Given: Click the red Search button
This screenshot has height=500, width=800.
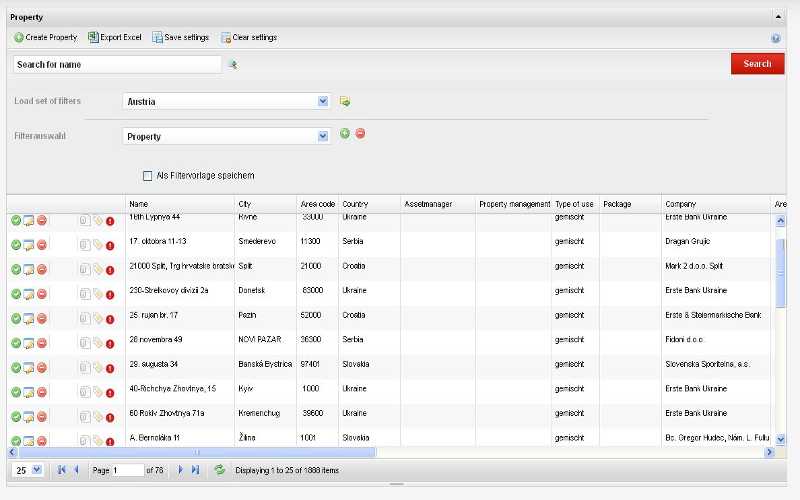Looking at the screenshot, I should (x=757, y=64).
